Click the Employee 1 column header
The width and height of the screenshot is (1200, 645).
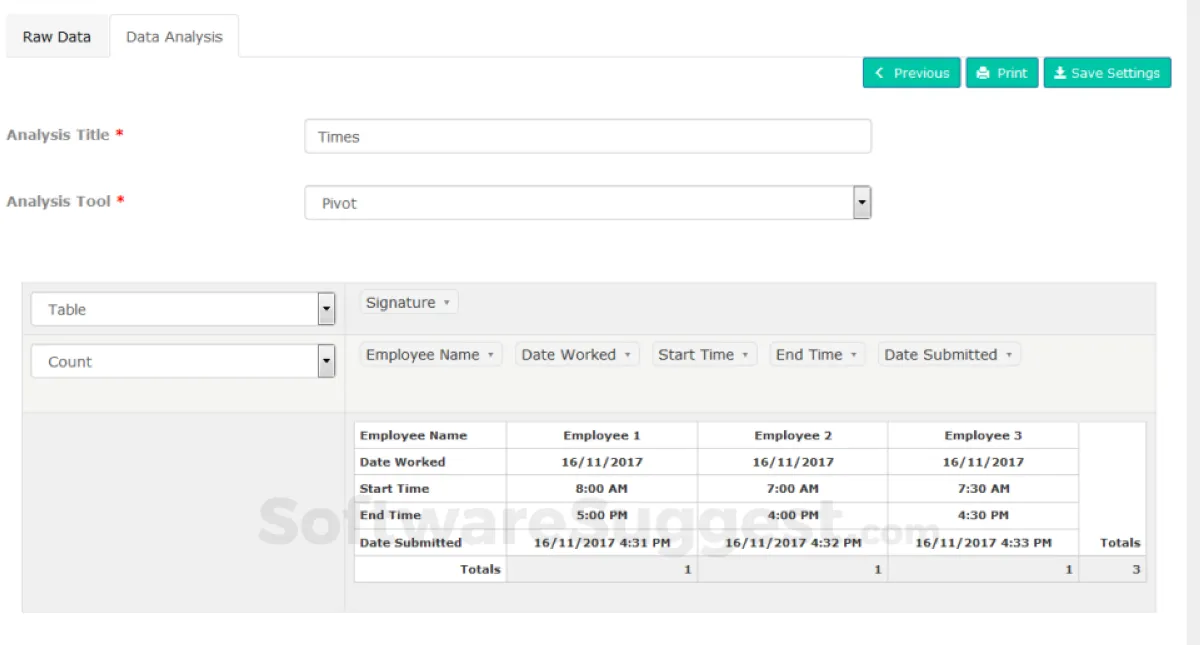[x=602, y=436]
